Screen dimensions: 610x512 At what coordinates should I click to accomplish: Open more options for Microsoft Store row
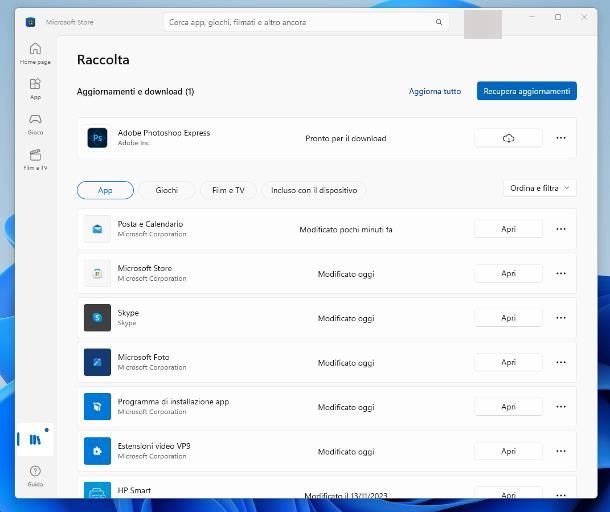pyautogui.click(x=561, y=274)
